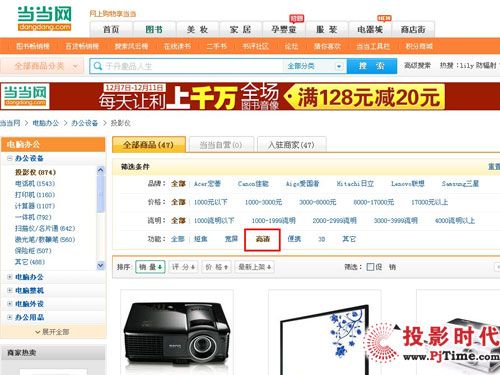Click the search input field

(193, 66)
